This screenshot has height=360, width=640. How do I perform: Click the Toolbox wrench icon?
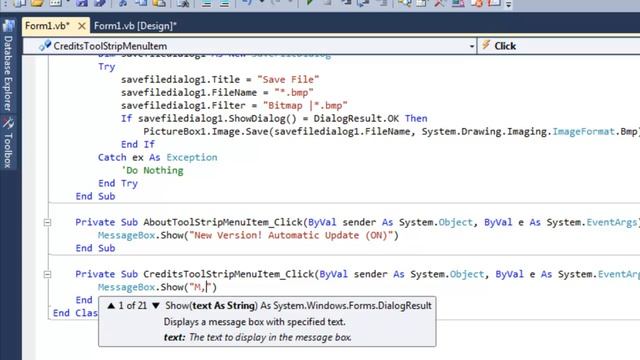8,123
